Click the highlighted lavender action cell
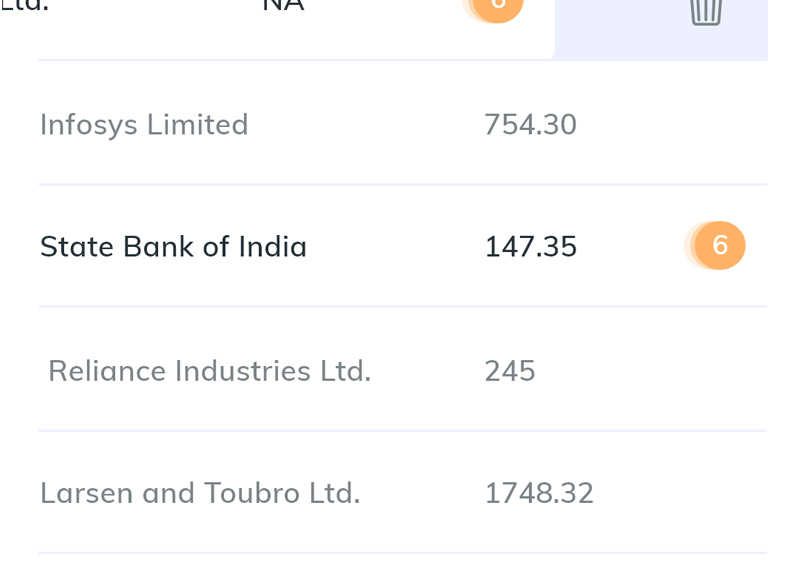 click(x=661, y=29)
